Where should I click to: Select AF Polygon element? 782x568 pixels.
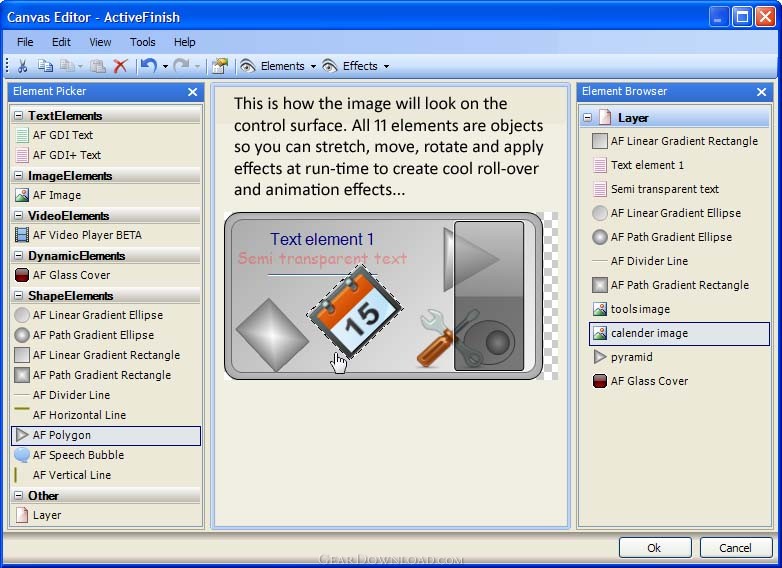coord(106,435)
